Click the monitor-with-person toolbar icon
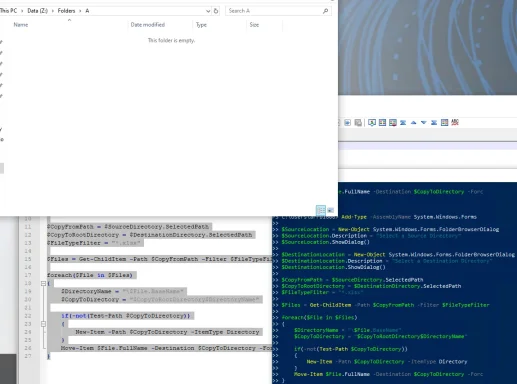The image size is (517, 384). click(372, 123)
